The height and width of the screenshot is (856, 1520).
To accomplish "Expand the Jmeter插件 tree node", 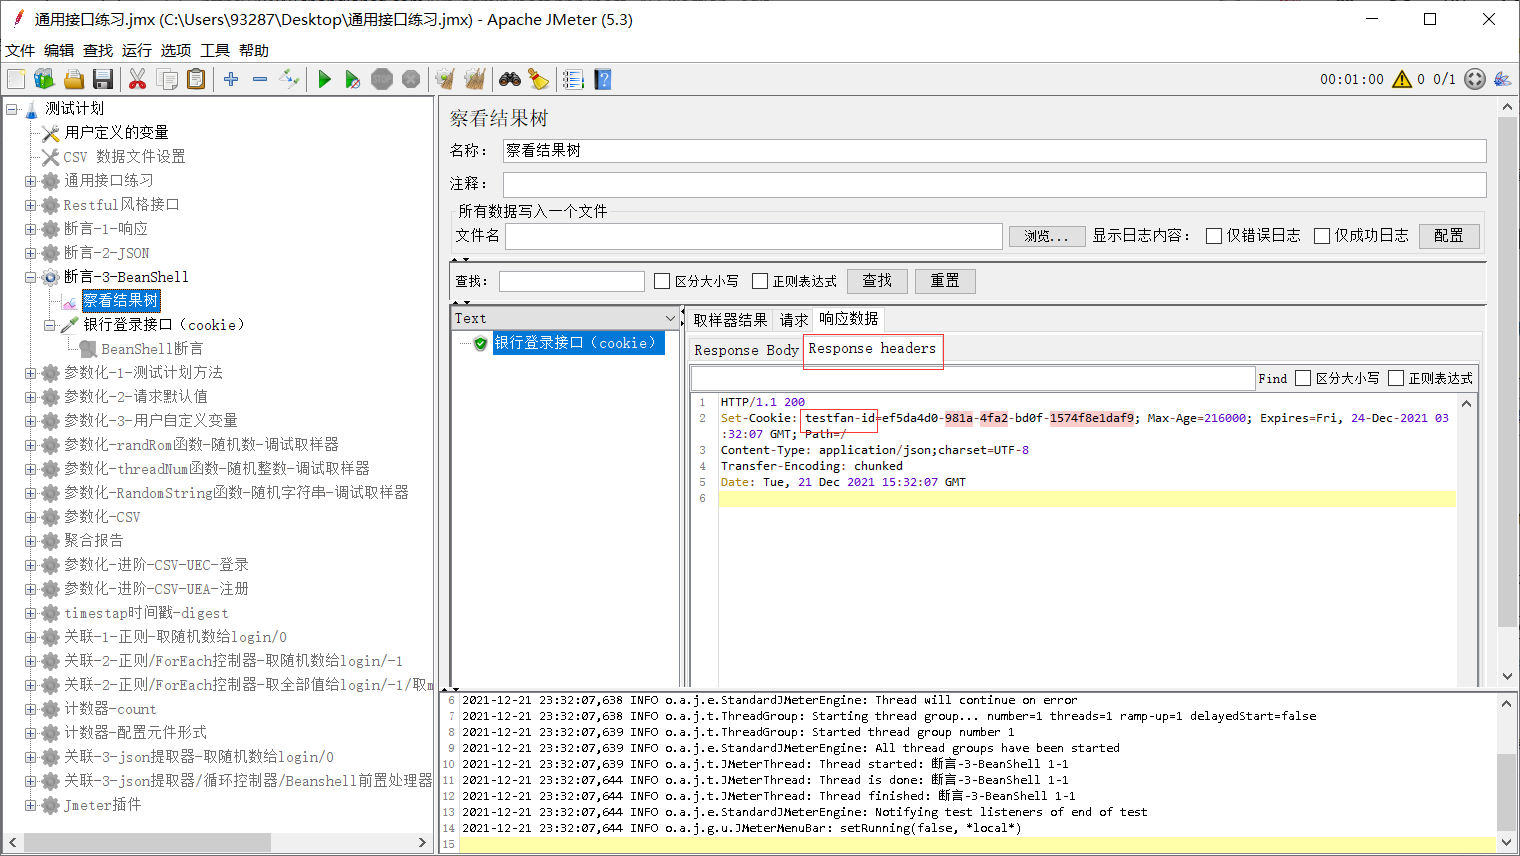I will (30, 805).
